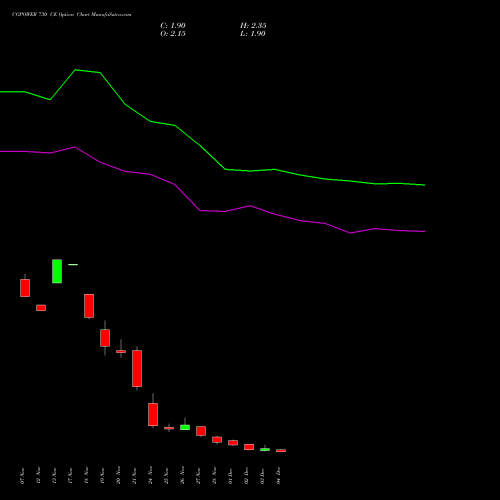Click the 26 Nov date label on the axis
This screenshot has height=500, width=500.
click(x=182, y=476)
